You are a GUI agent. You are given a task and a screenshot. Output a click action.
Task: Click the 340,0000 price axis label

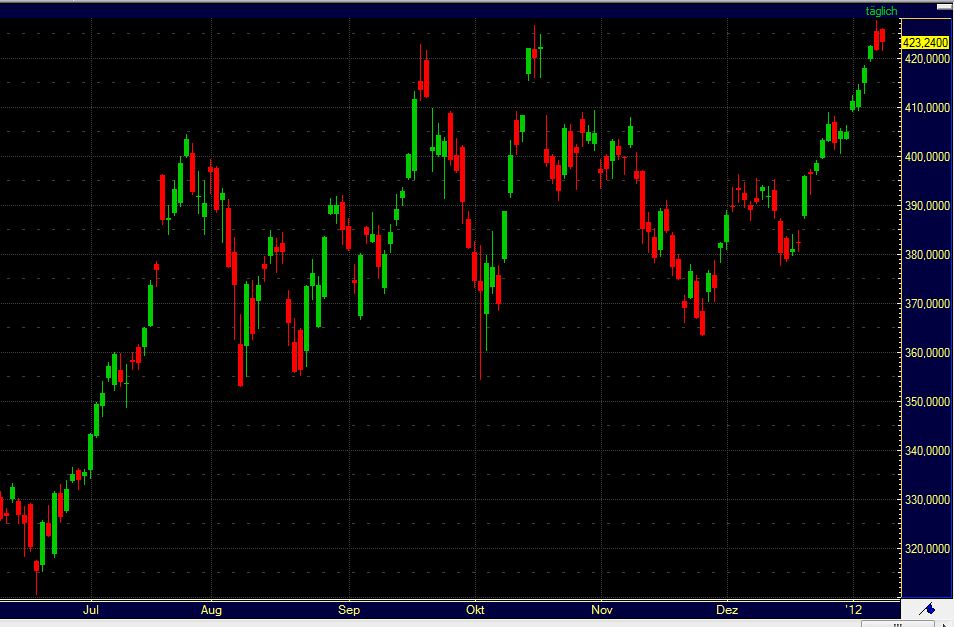[x=927, y=451]
